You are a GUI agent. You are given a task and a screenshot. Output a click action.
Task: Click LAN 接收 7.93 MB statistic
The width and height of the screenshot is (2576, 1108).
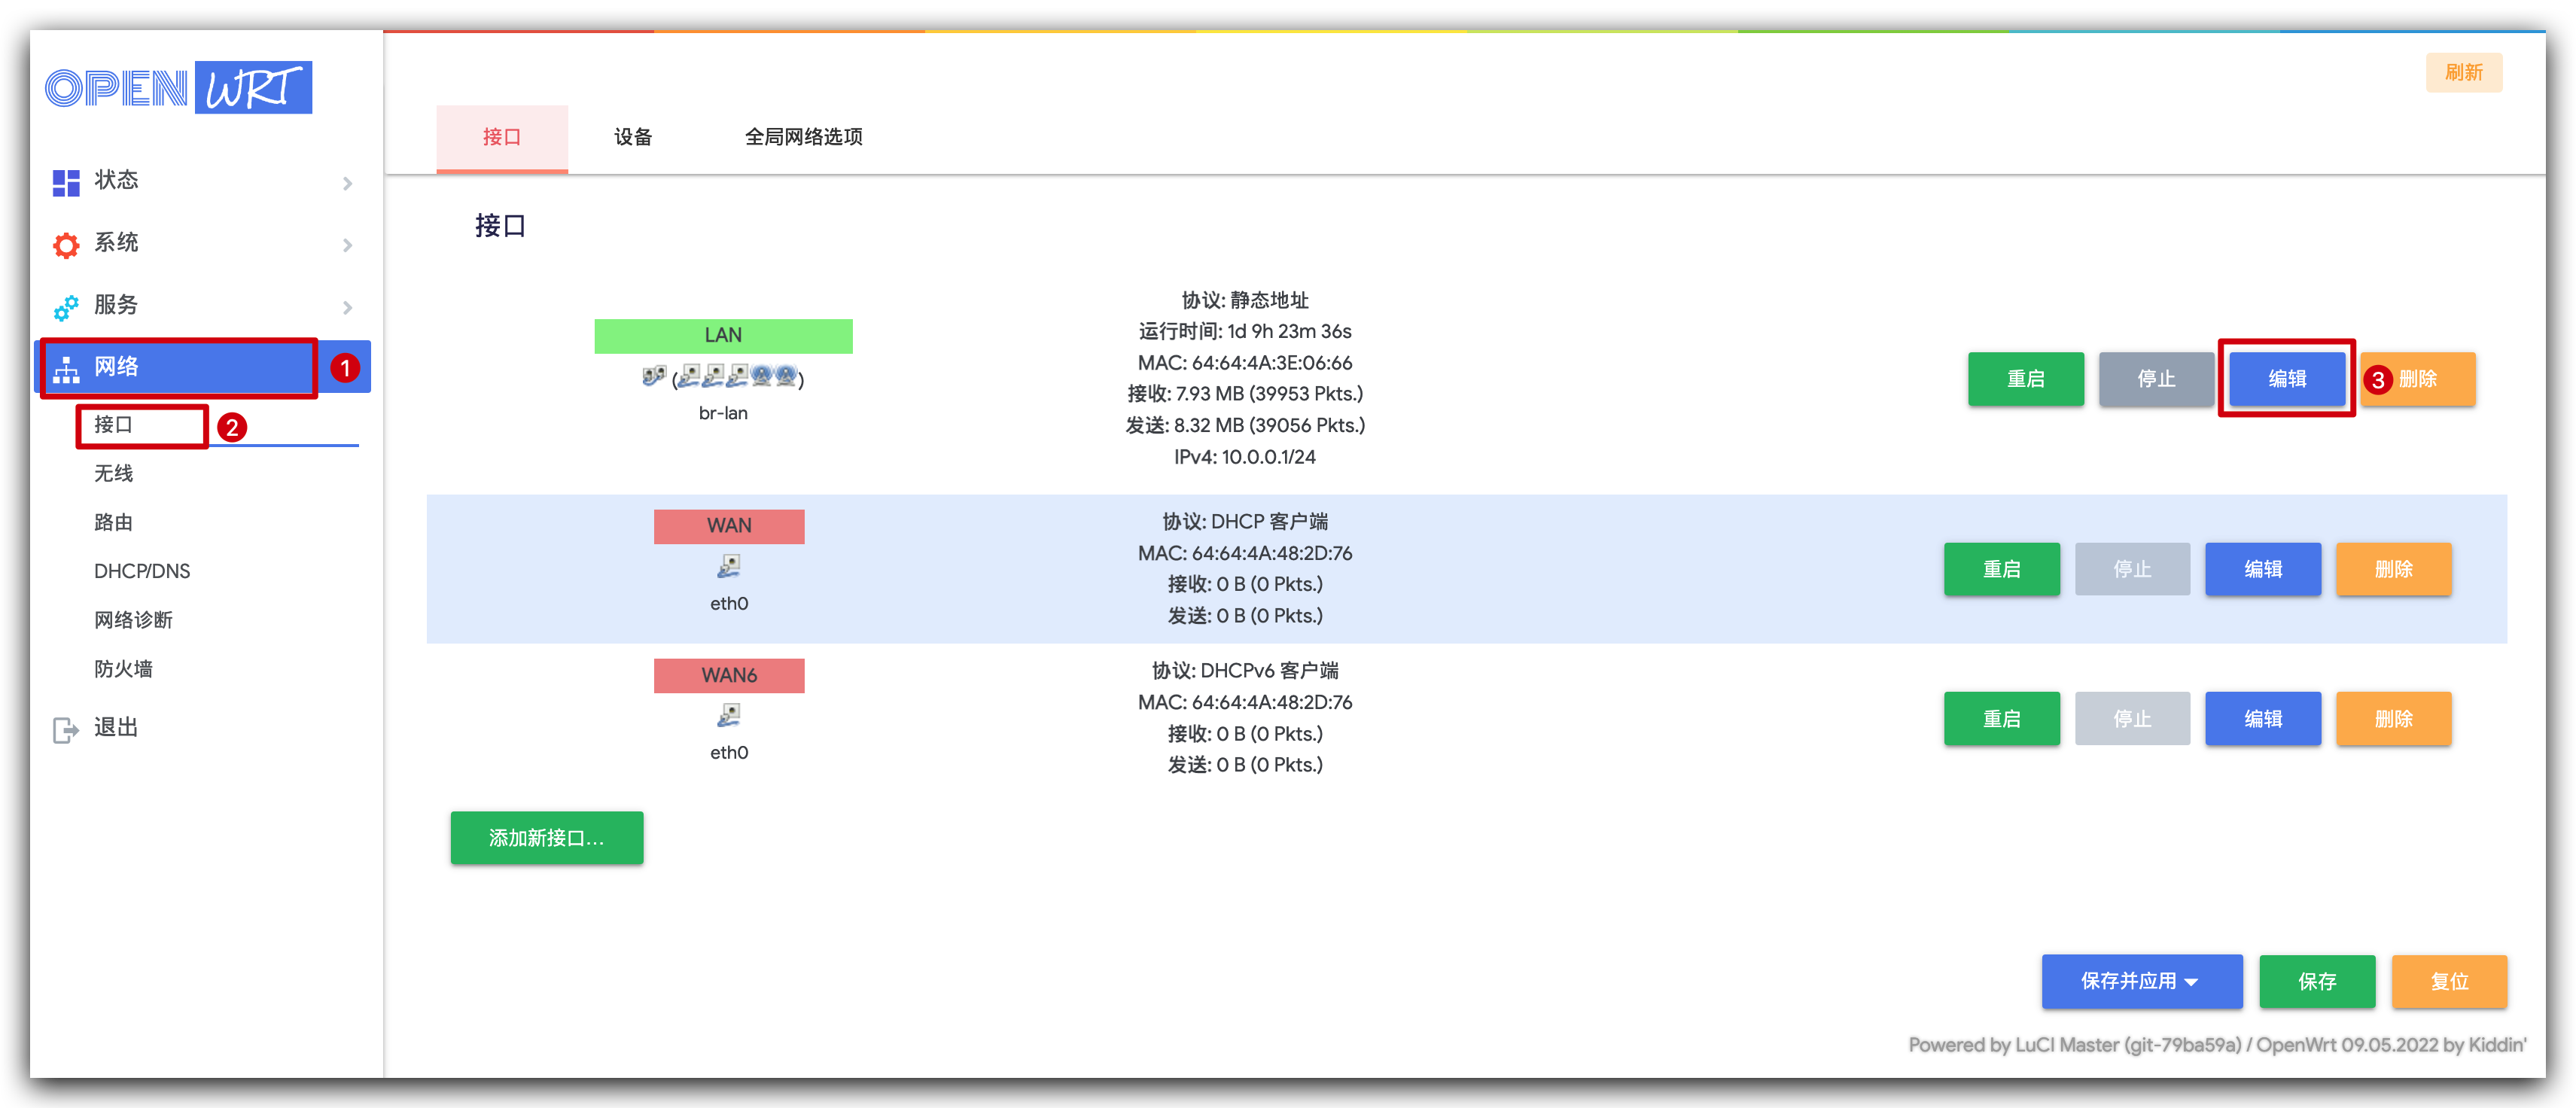click(1245, 394)
